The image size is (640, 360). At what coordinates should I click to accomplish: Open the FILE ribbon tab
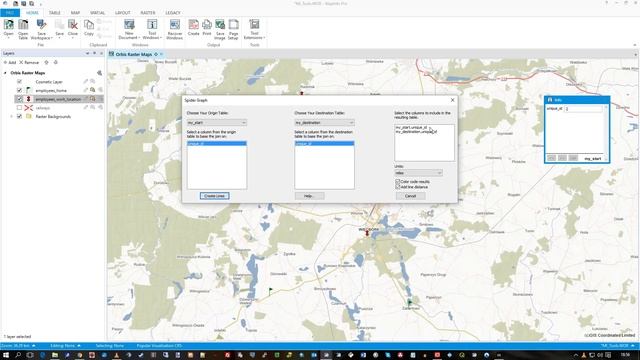tap(10, 13)
